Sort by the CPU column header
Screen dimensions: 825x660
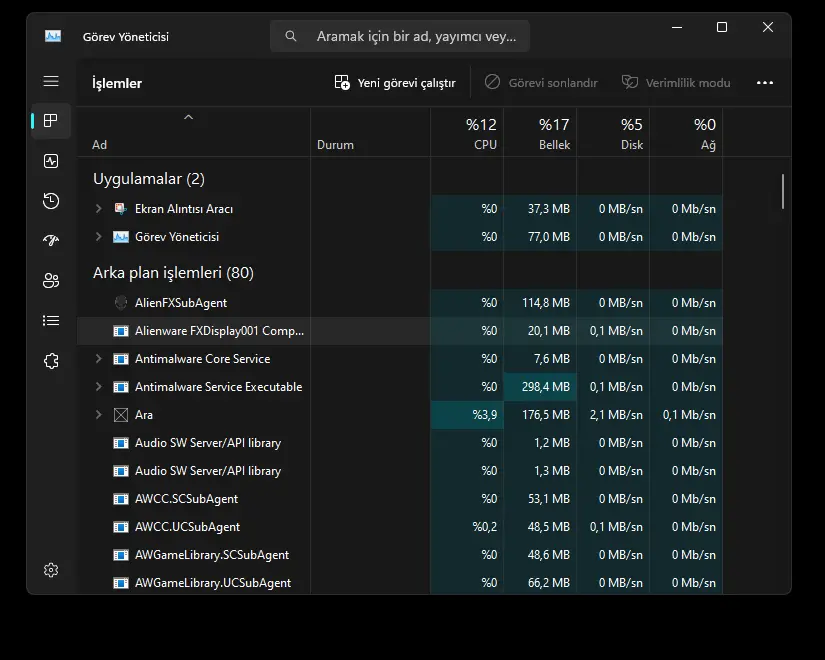(467, 133)
